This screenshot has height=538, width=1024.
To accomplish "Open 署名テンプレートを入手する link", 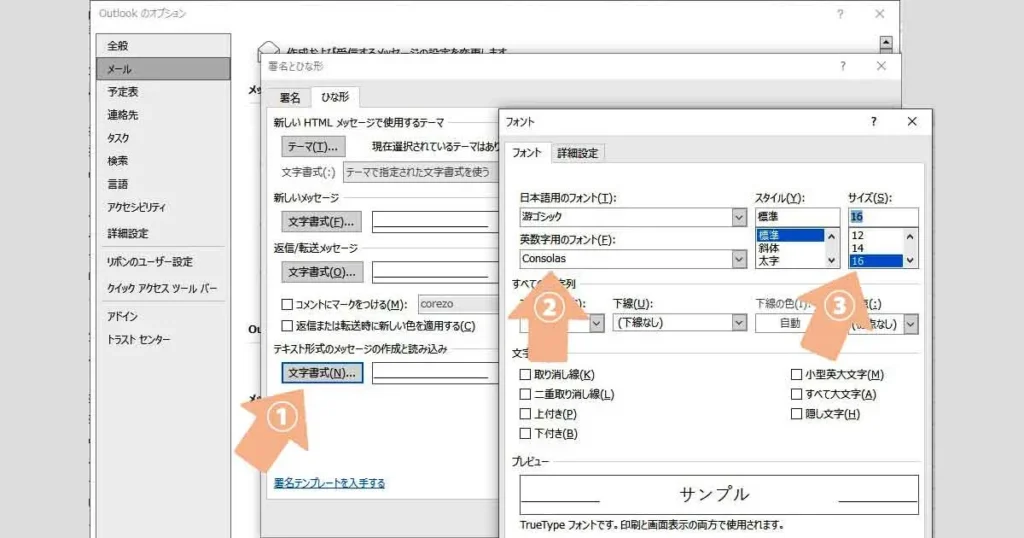I will pyautogui.click(x=329, y=483).
